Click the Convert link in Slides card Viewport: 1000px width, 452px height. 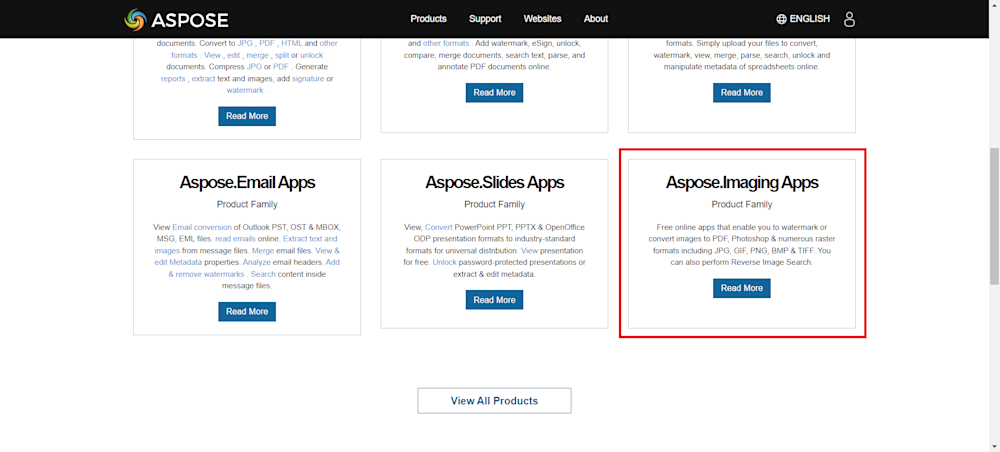439,227
